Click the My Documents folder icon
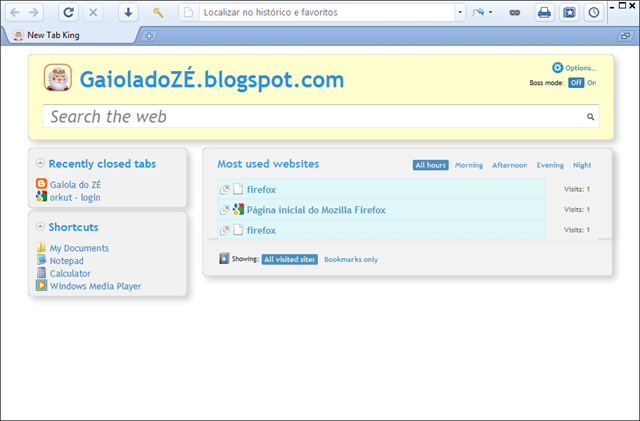640x421 pixels. pos(41,247)
